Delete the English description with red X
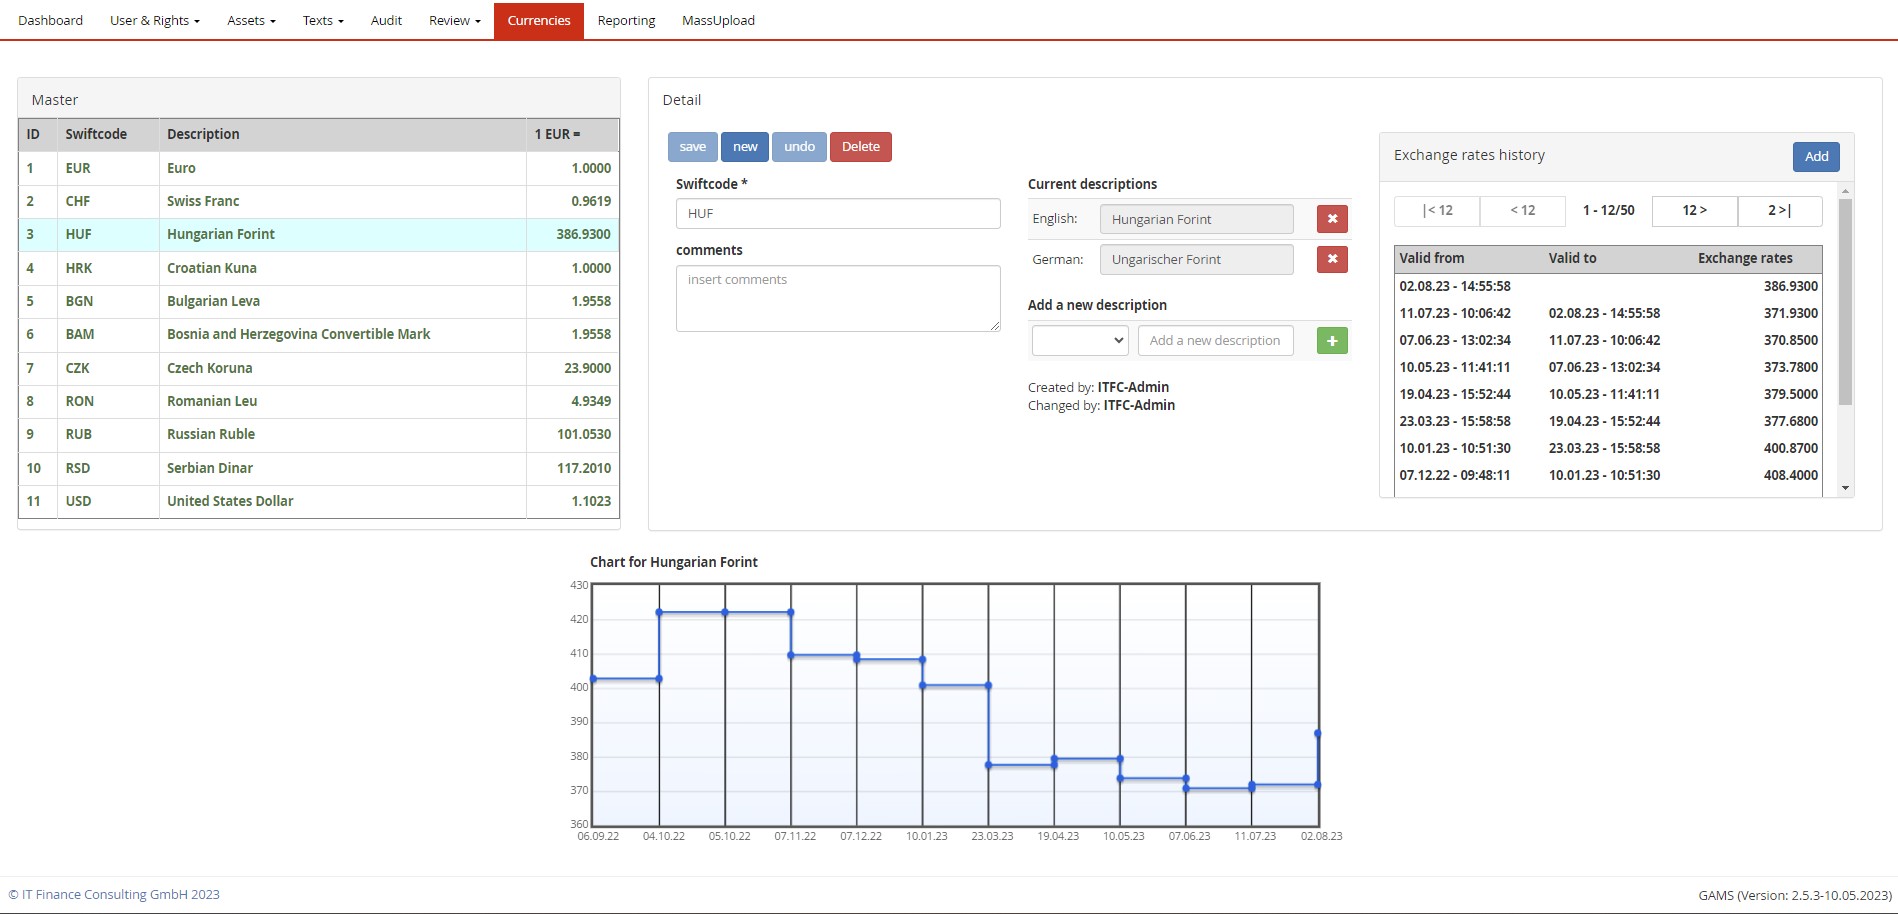This screenshot has height=914, width=1898. coord(1331,219)
